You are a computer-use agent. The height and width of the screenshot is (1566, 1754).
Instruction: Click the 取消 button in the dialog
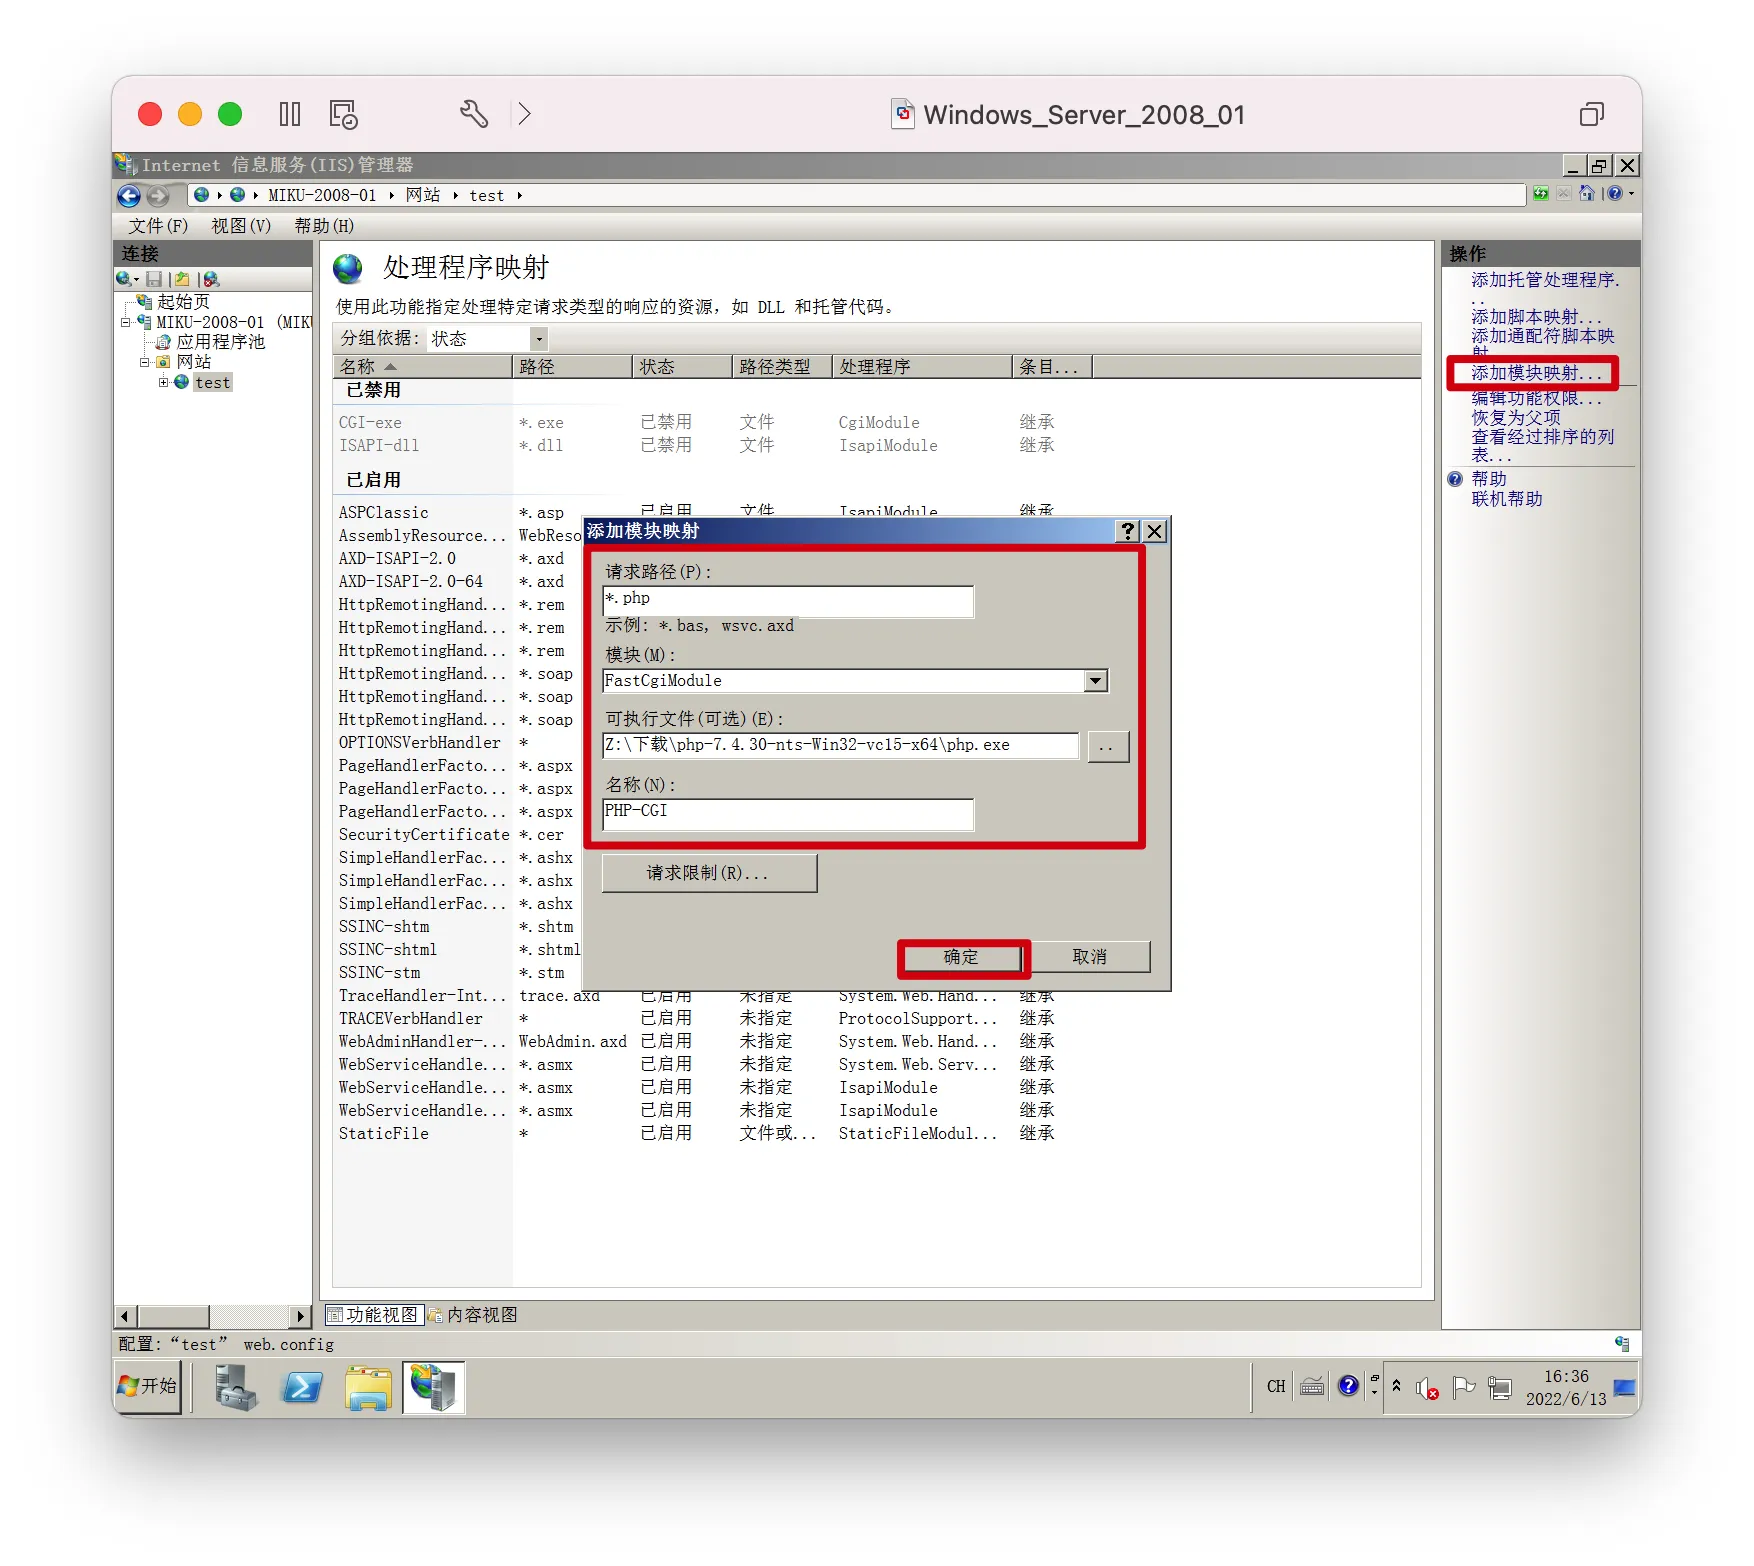click(1089, 957)
